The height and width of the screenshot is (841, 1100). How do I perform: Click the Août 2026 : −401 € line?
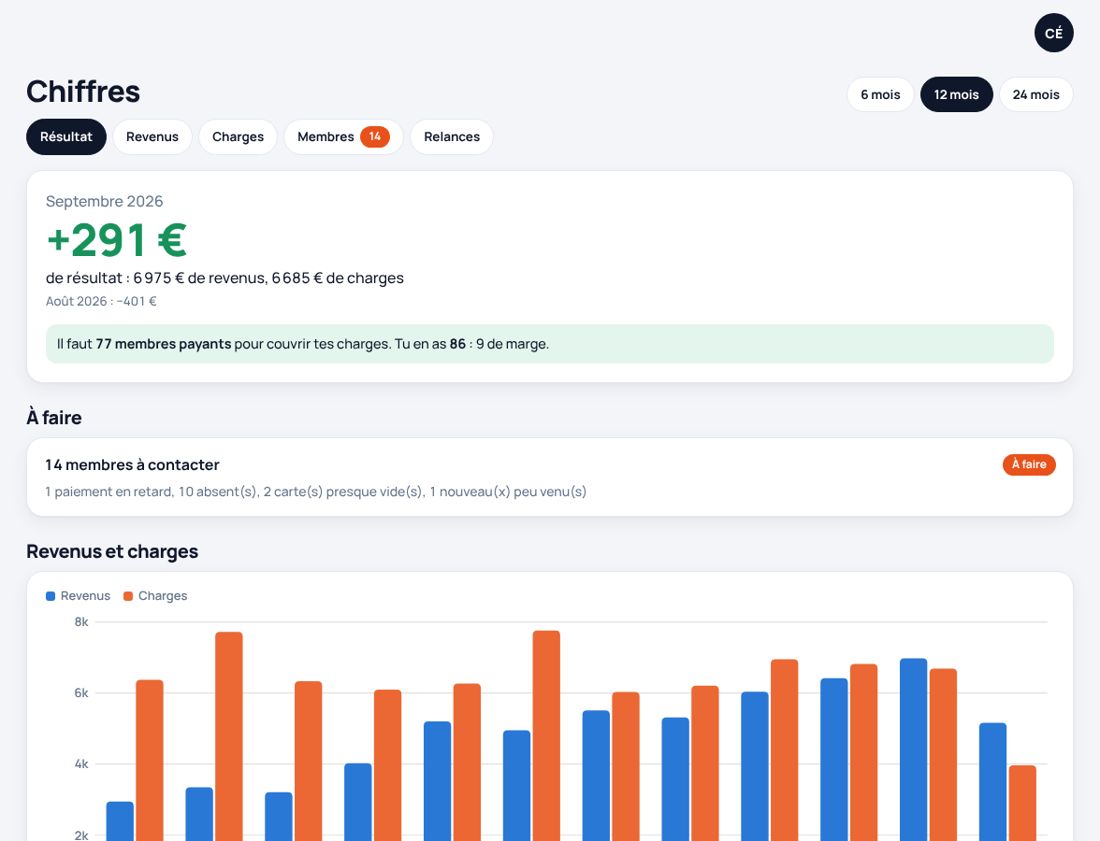click(x=101, y=302)
